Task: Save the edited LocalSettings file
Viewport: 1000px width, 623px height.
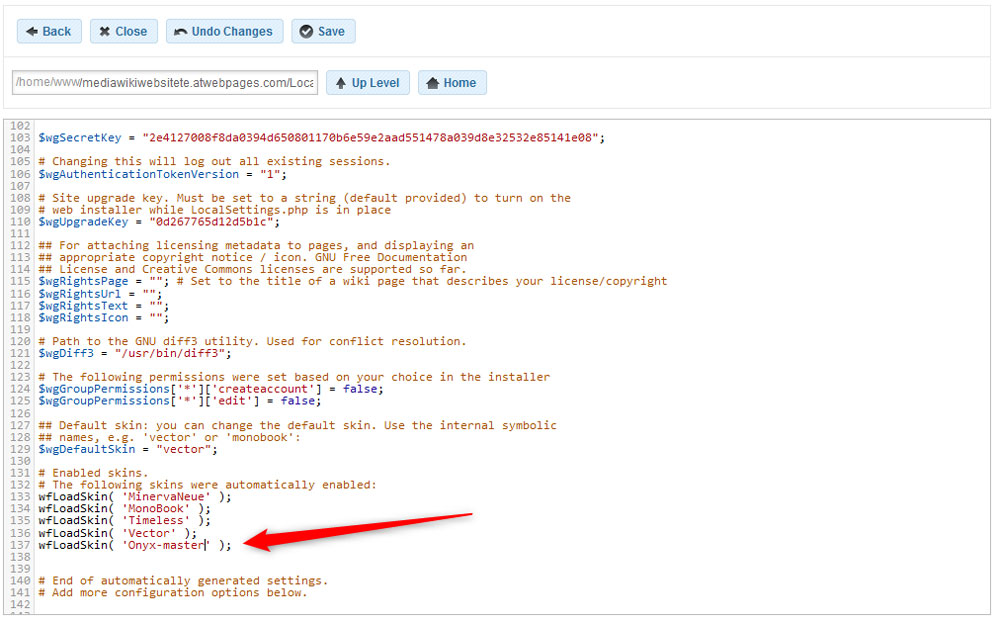Action: point(323,31)
